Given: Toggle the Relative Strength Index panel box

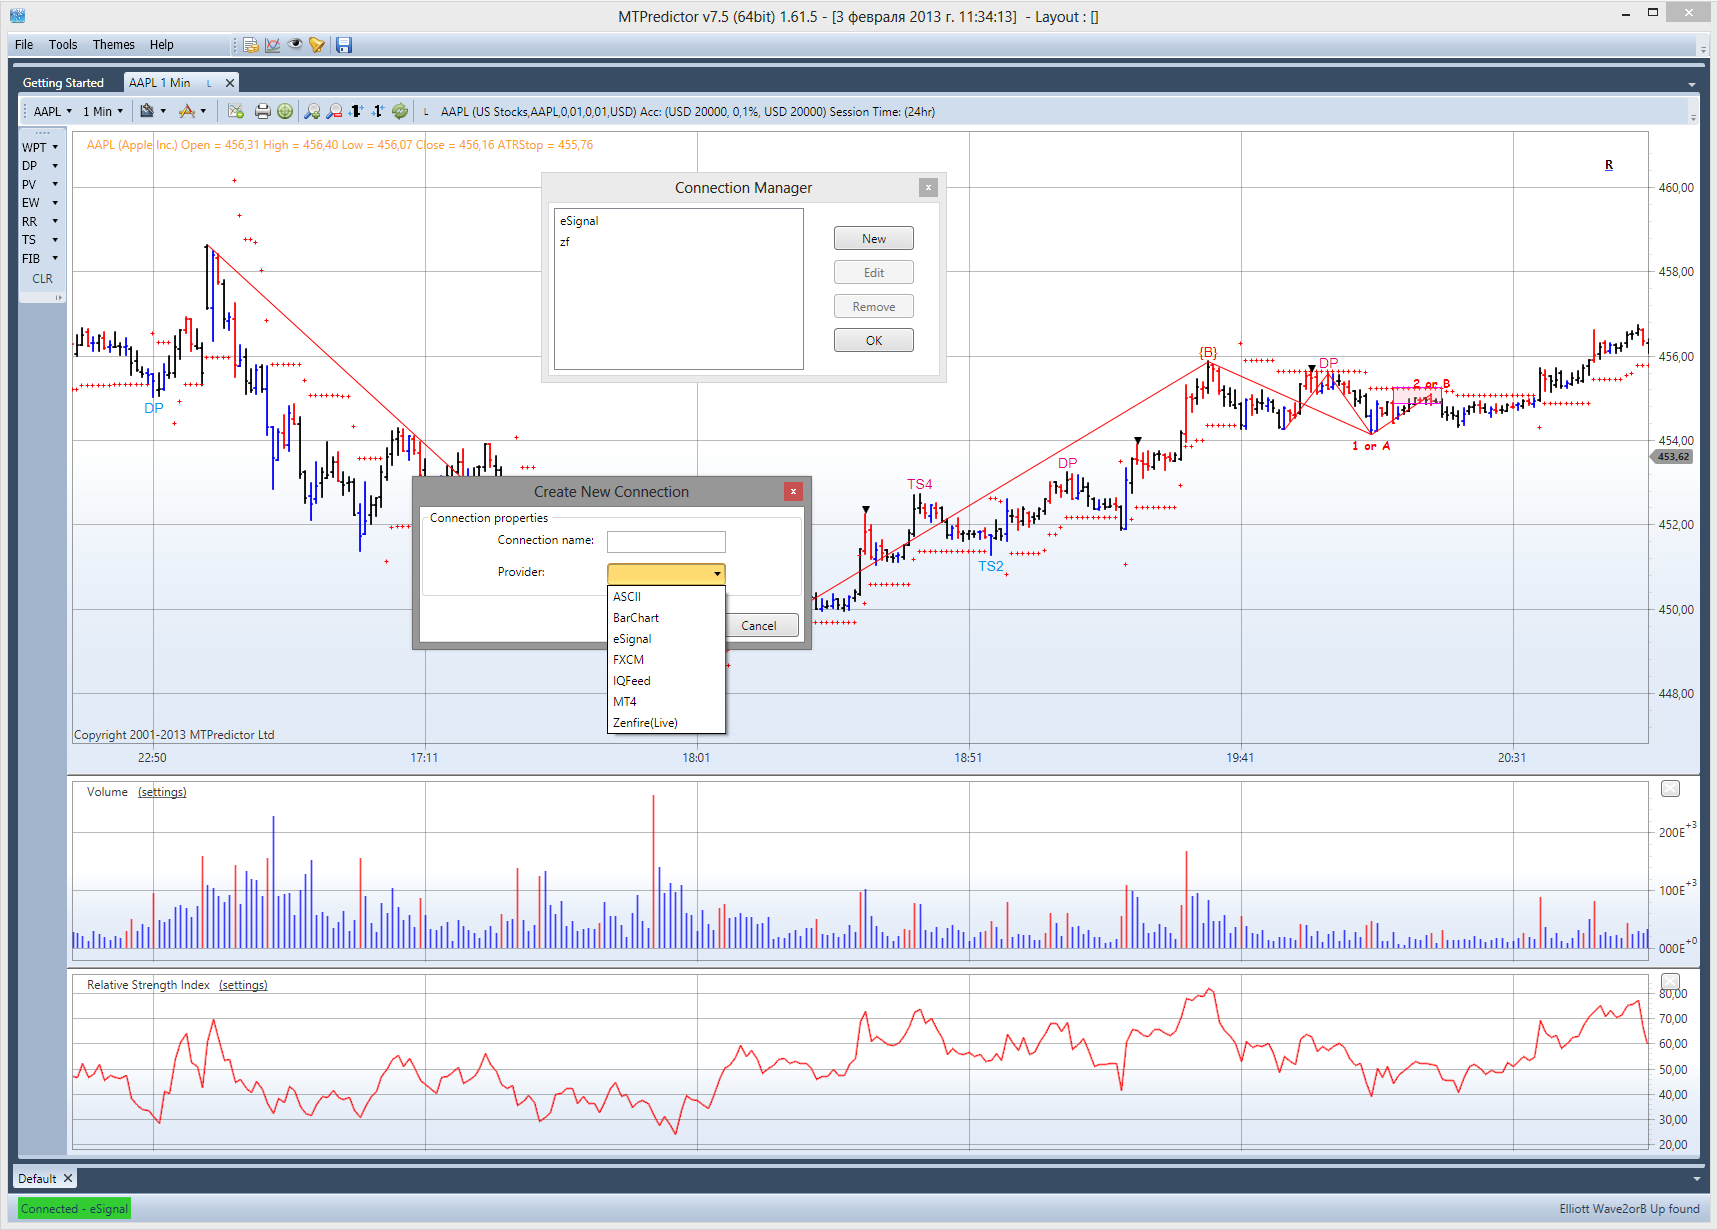Looking at the screenshot, I should (1670, 981).
